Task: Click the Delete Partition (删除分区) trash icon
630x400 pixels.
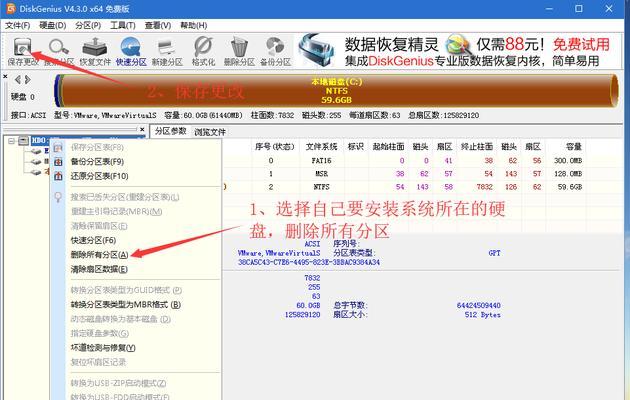Action: pos(239,47)
